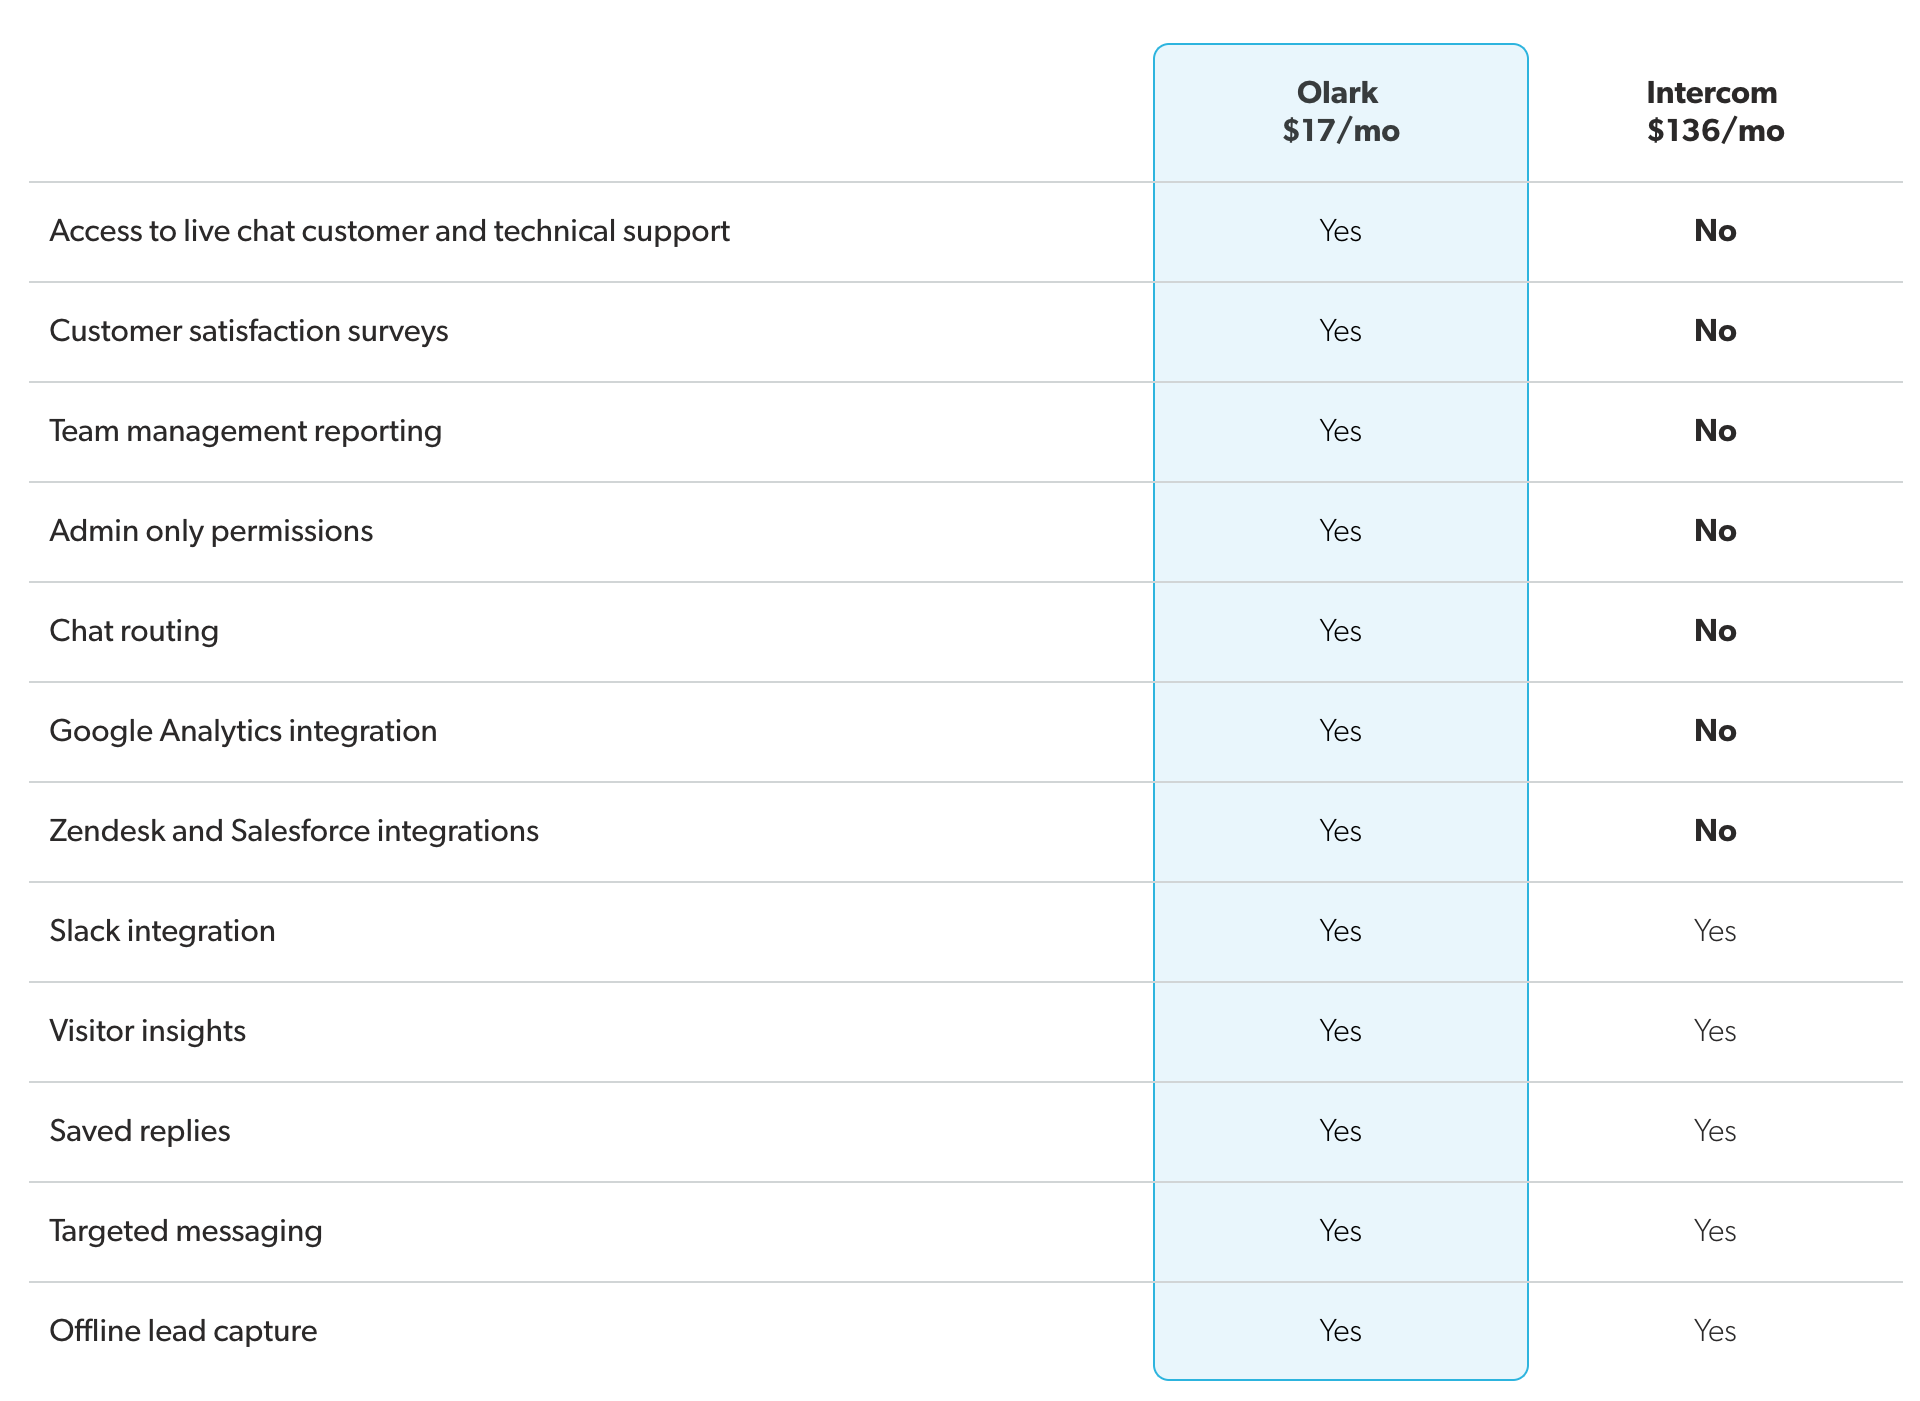1920x1401 pixels.
Task: Click the Targeted messaging feature label
Action: click(186, 1231)
